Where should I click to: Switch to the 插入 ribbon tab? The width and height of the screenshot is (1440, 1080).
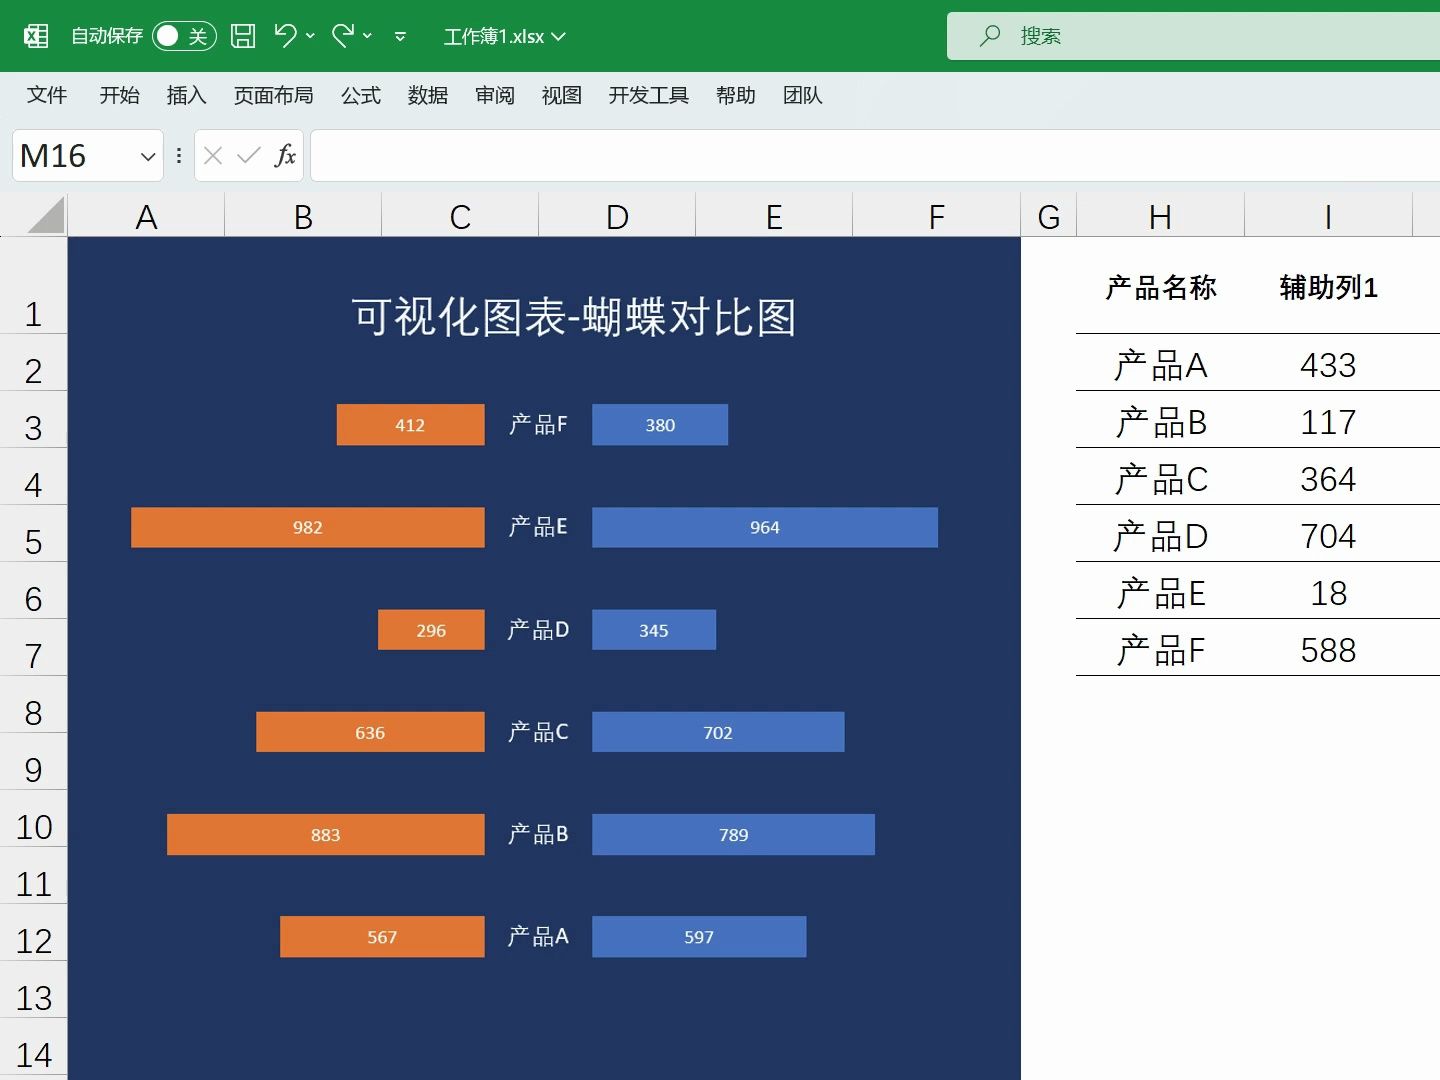coord(186,95)
